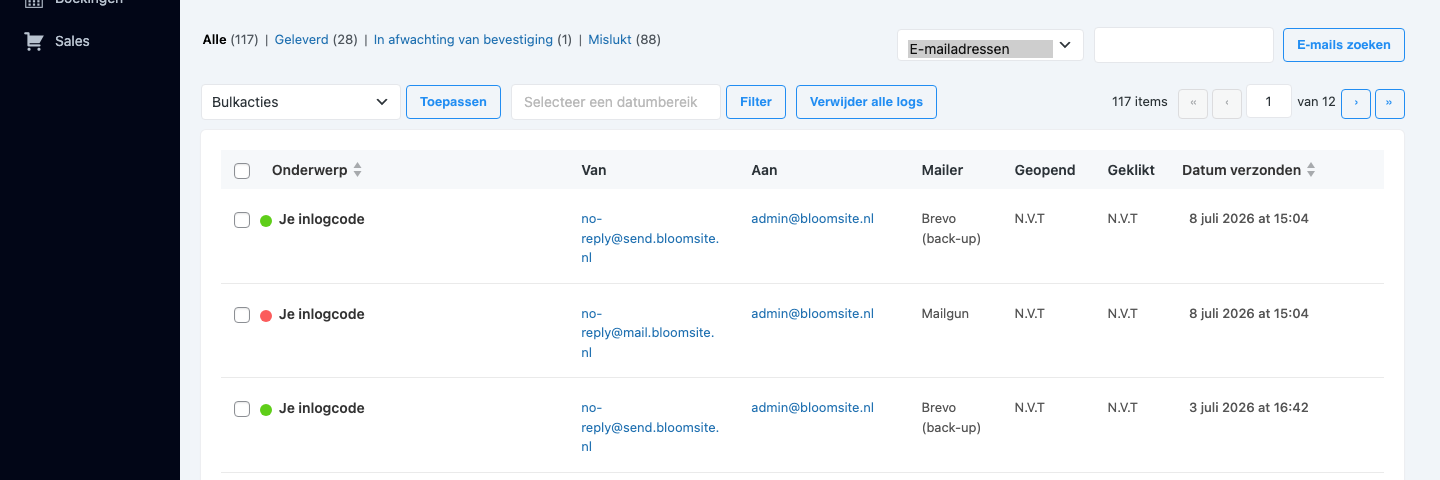Image resolution: width=1440 pixels, height=480 pixels.
Task: Focus the email search text field
Action: click(1184, 45)
